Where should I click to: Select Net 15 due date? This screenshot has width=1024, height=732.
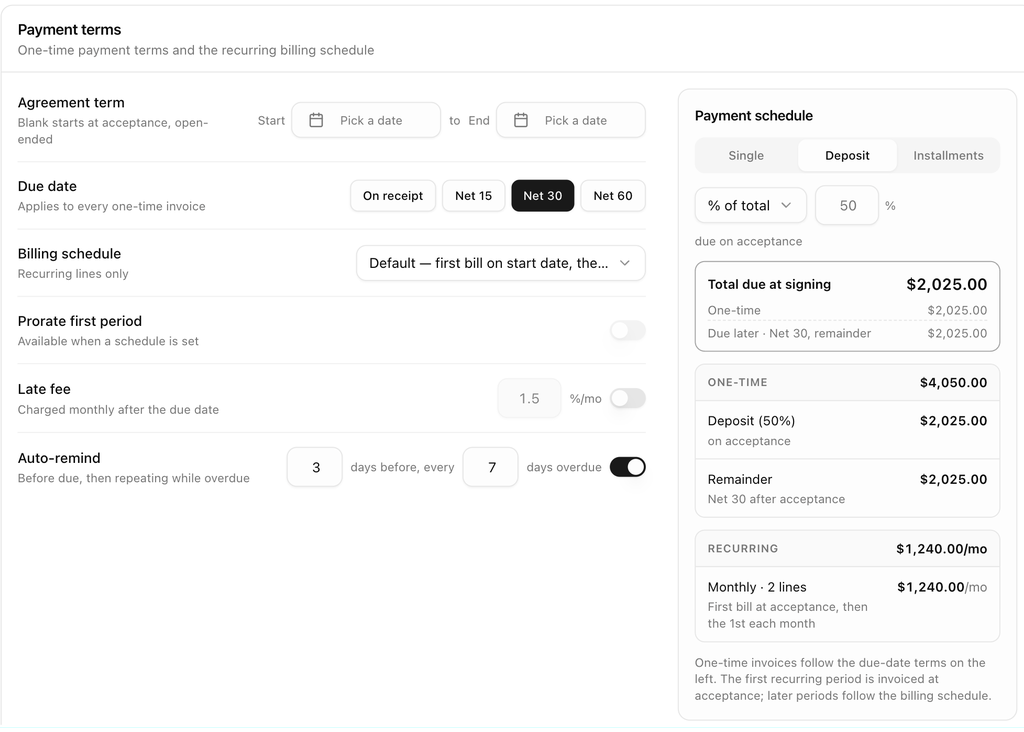473,196
